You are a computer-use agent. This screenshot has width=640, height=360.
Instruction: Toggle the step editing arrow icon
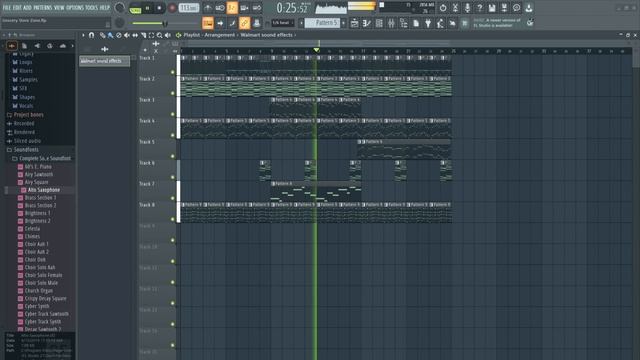click(220, 23)
